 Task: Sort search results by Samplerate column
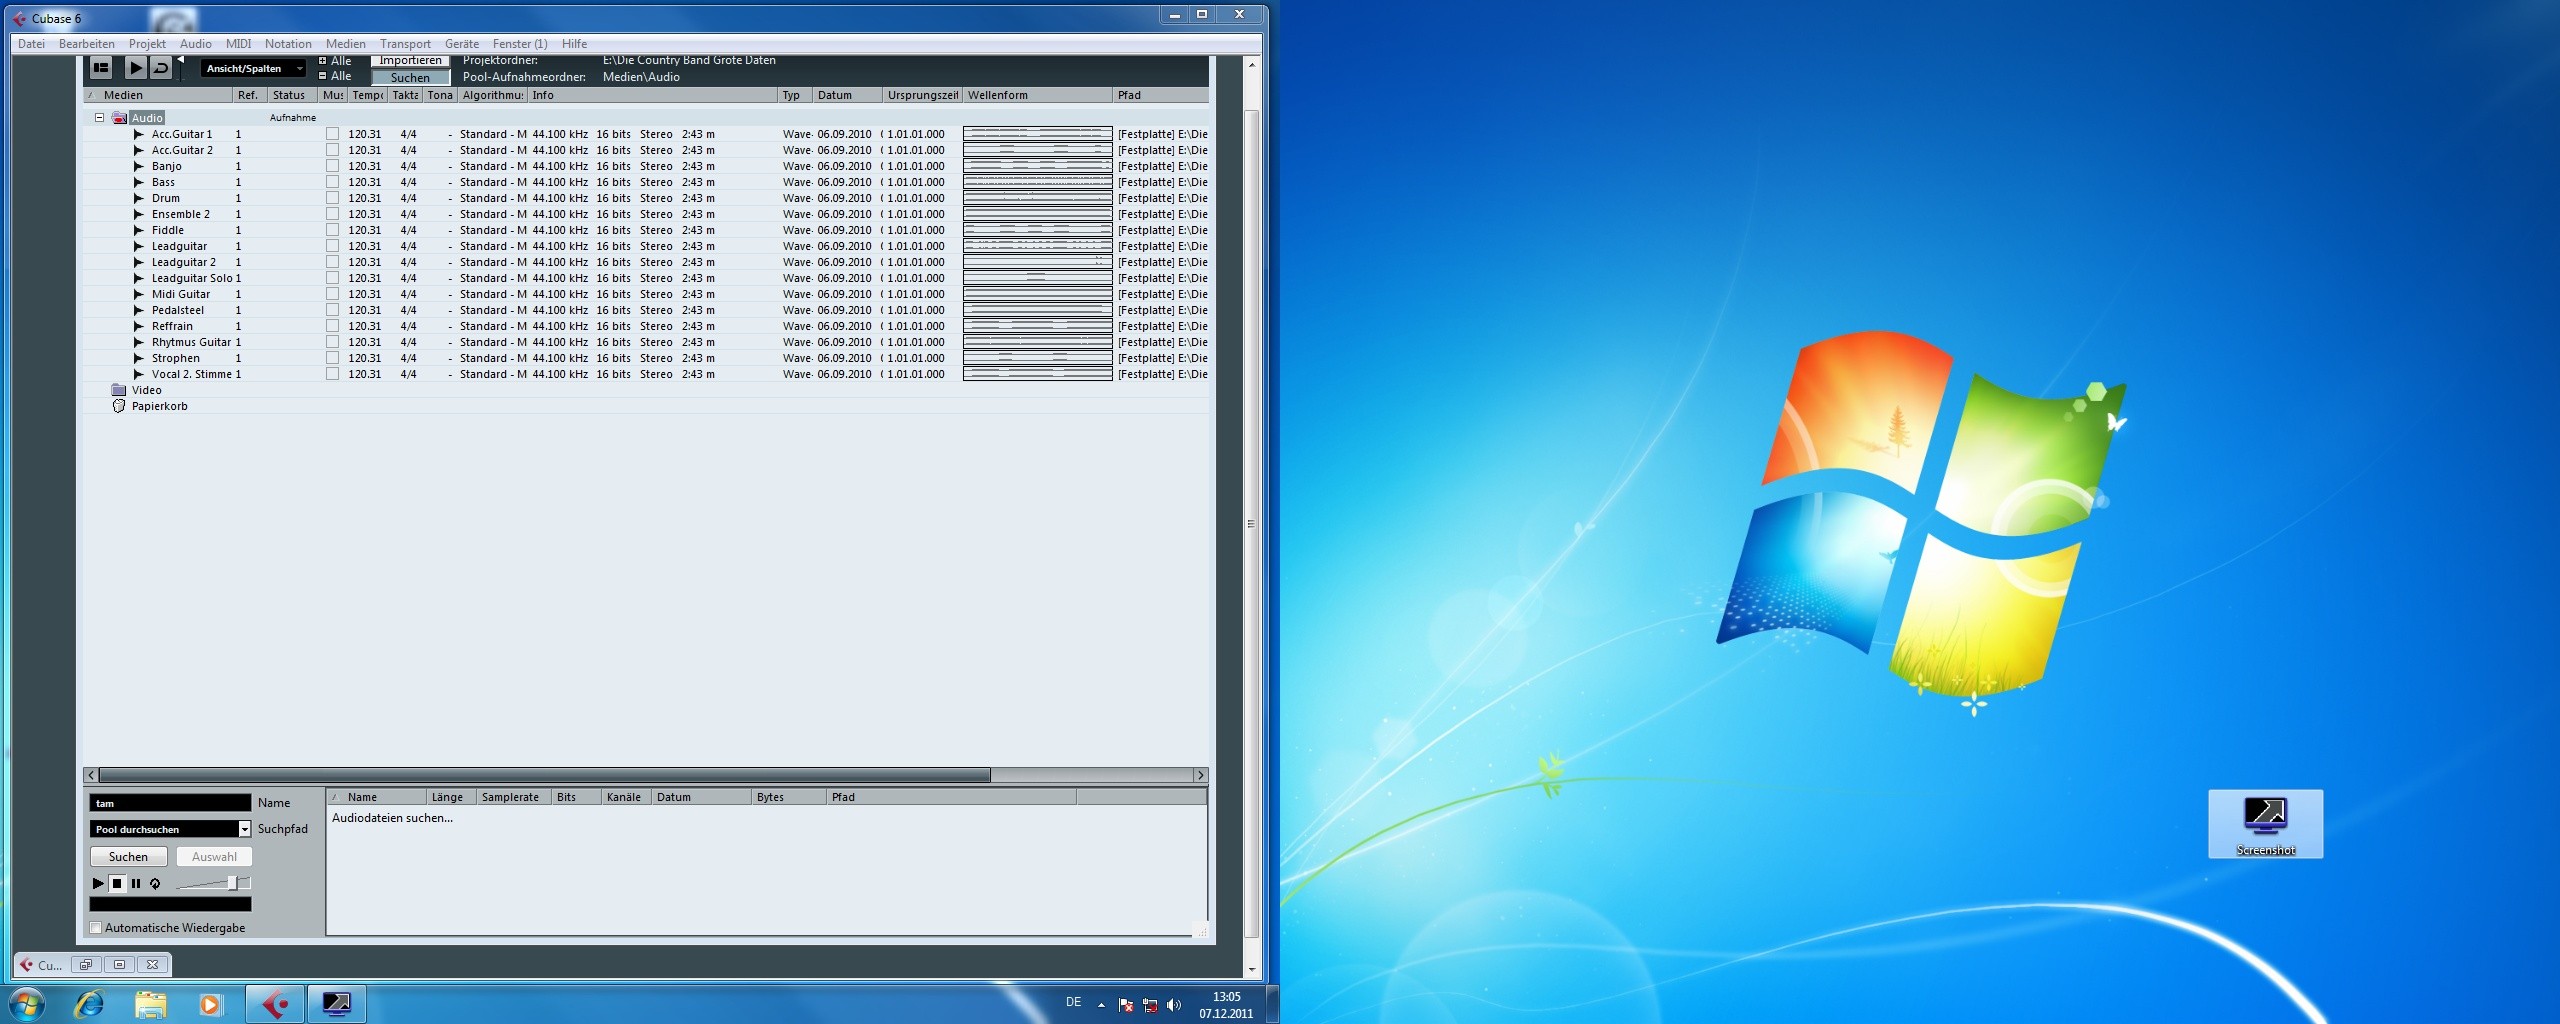point(513,797)
